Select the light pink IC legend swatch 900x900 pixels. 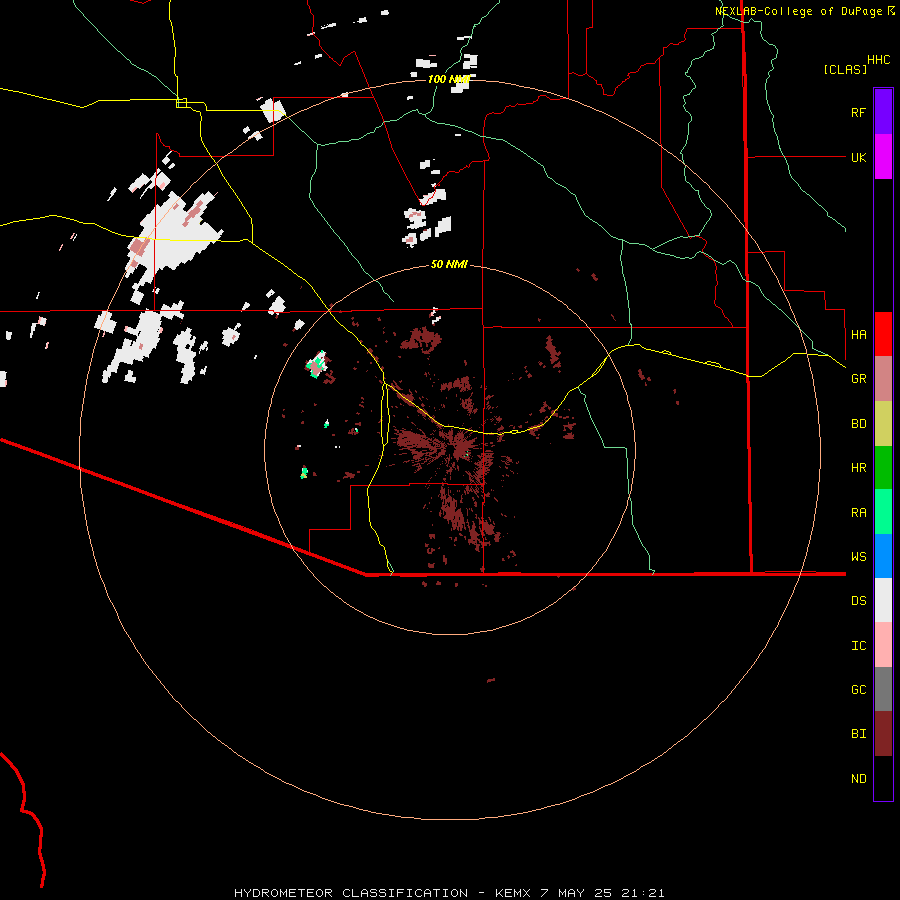(883, 645)
